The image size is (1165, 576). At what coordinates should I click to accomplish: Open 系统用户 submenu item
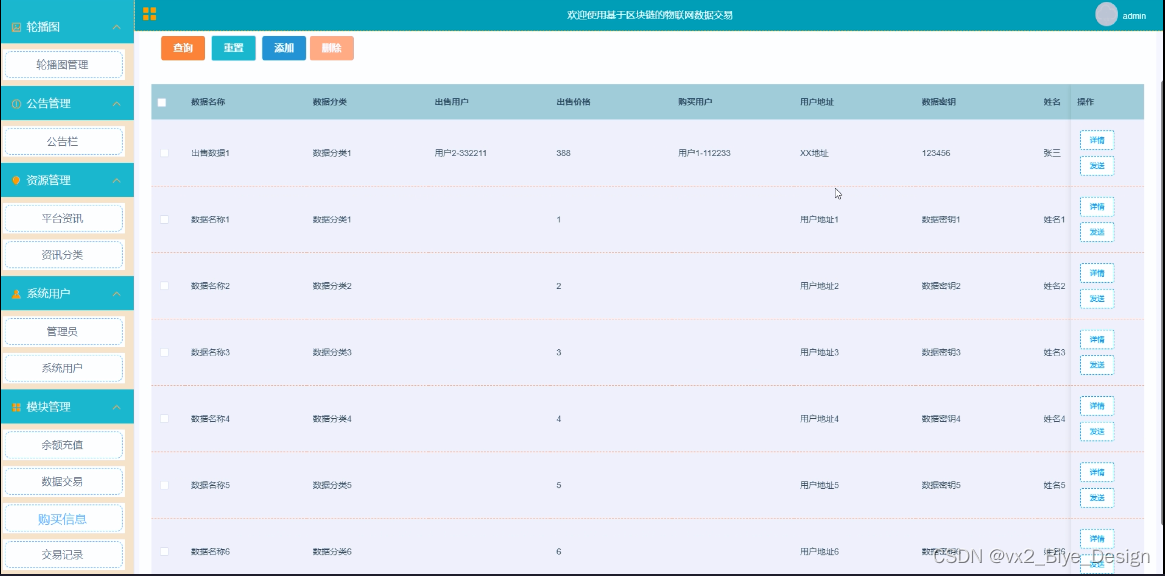63,368
